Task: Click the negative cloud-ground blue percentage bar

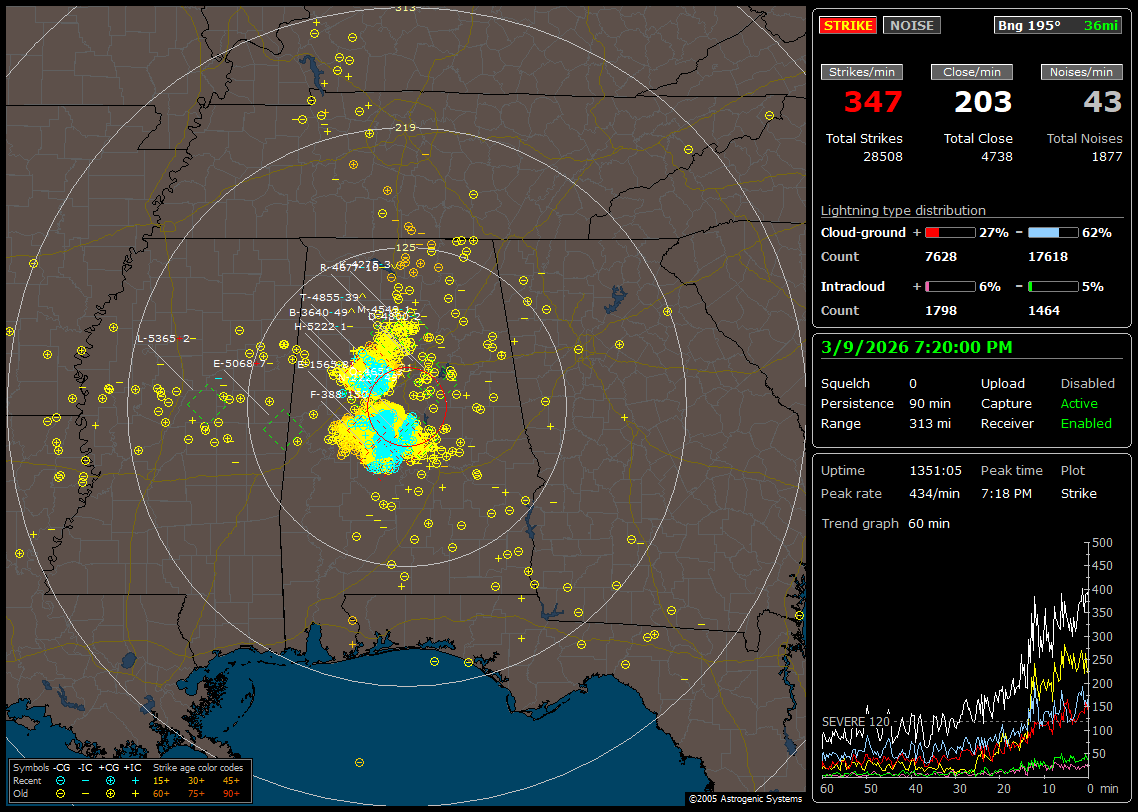Action: [x=1053, y=232]
